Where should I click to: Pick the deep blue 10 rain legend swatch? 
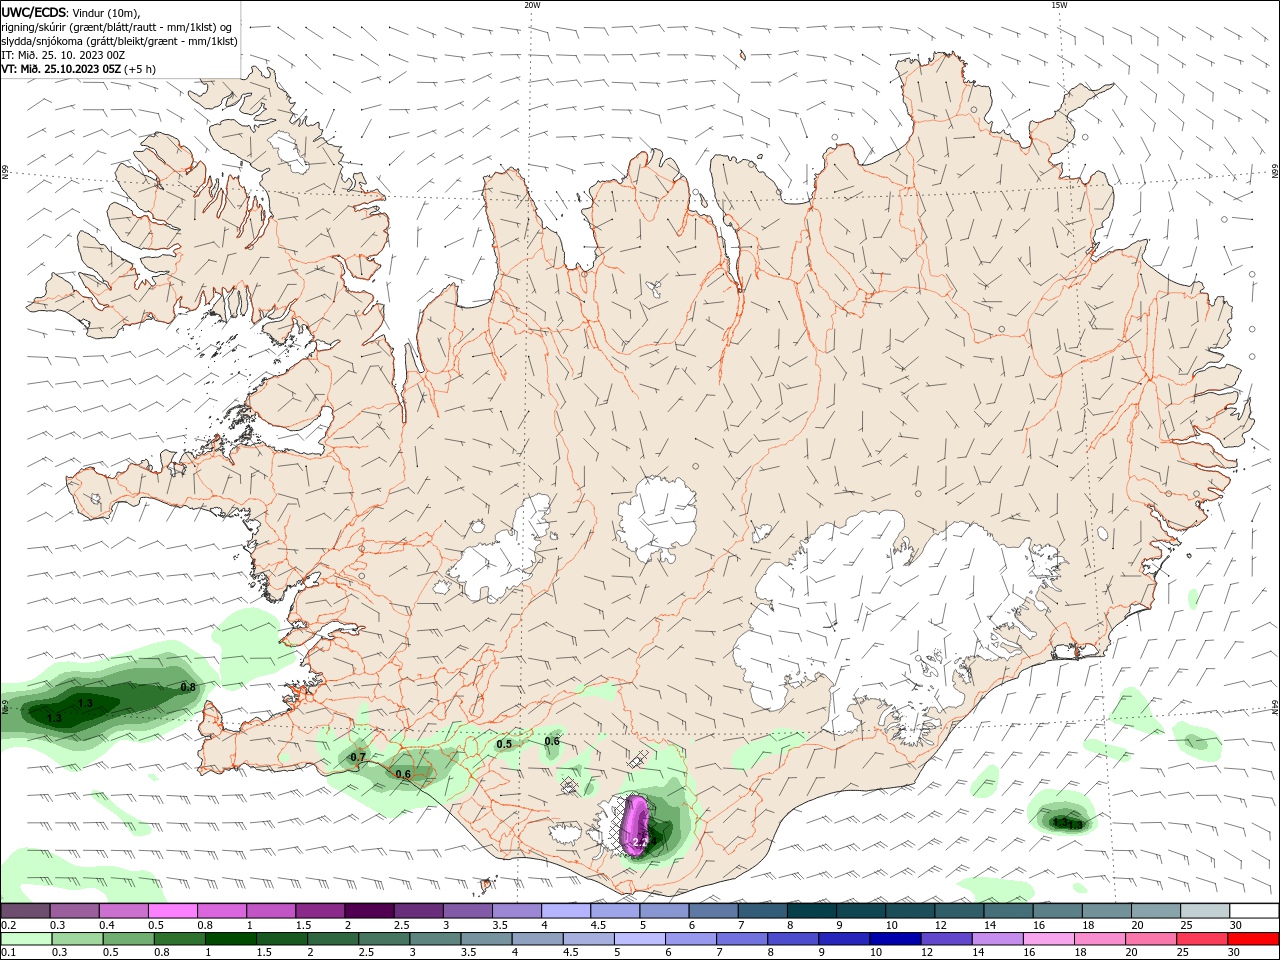pyautogui.click(x=896, y=939)
